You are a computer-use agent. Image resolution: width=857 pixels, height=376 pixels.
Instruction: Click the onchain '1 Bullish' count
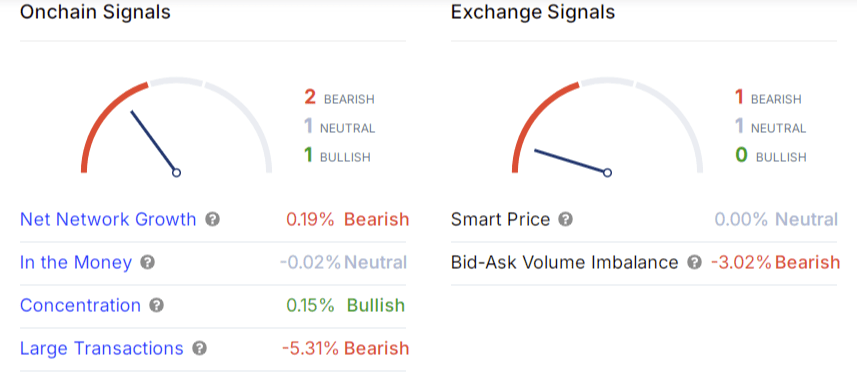point(337,156)
